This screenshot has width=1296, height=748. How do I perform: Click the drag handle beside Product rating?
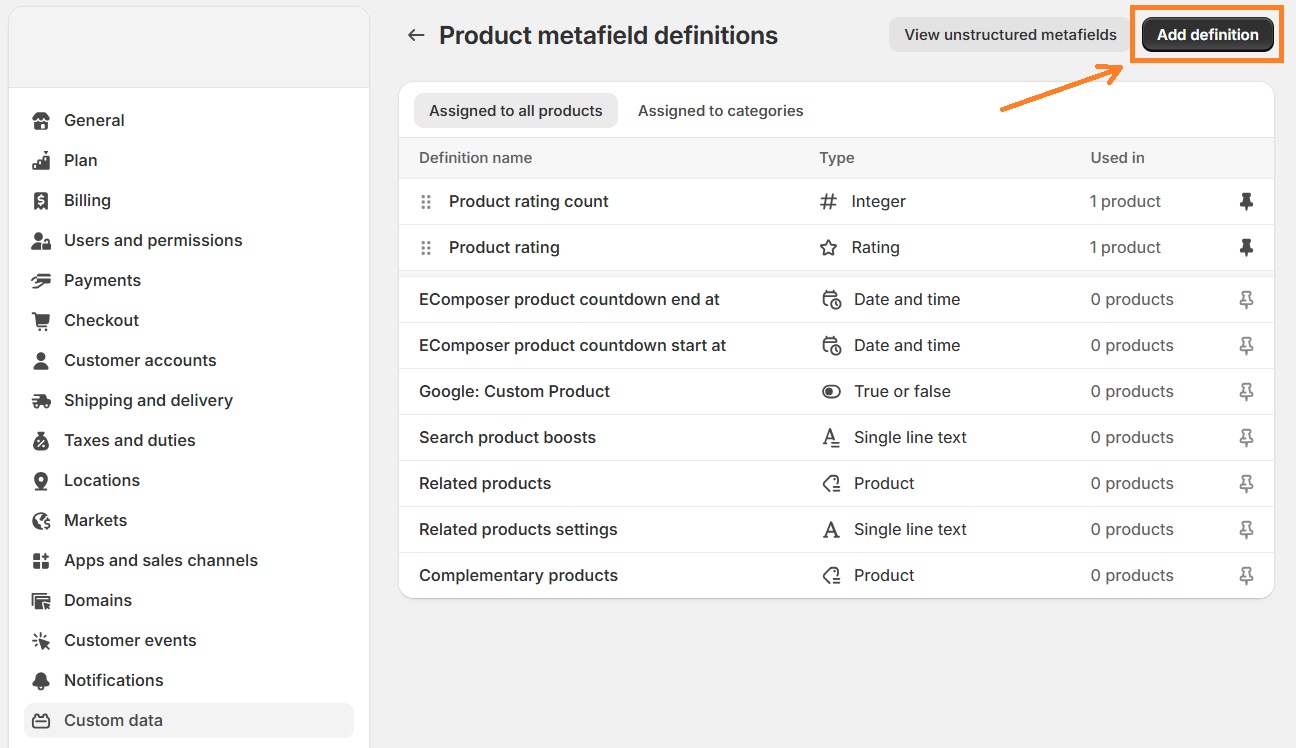tap(425, 247)
